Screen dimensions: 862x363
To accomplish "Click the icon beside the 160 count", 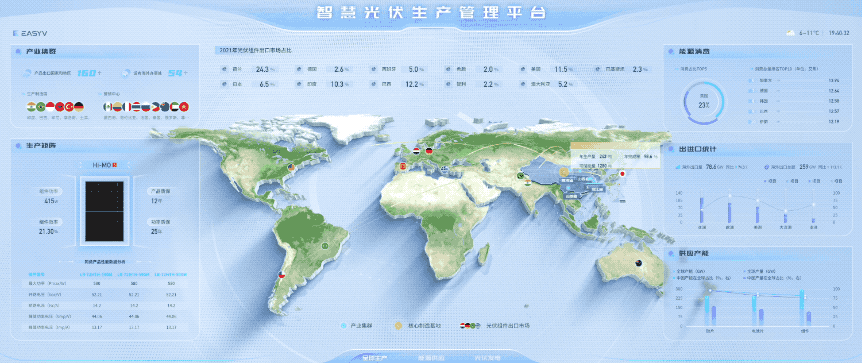I will pyautogui.click(x=26, y=73).
